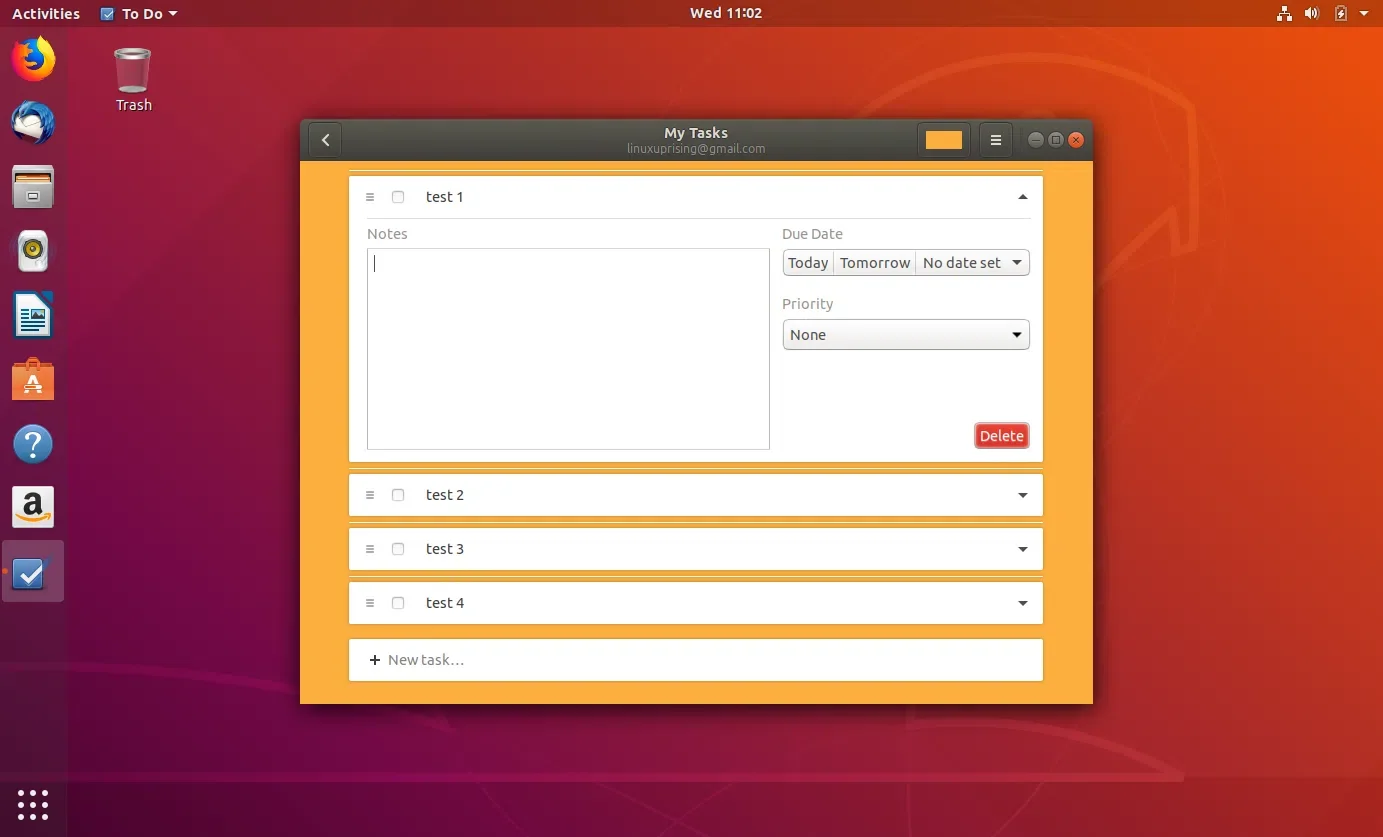
Task: Set due date to Today
Action: (808, 263)
